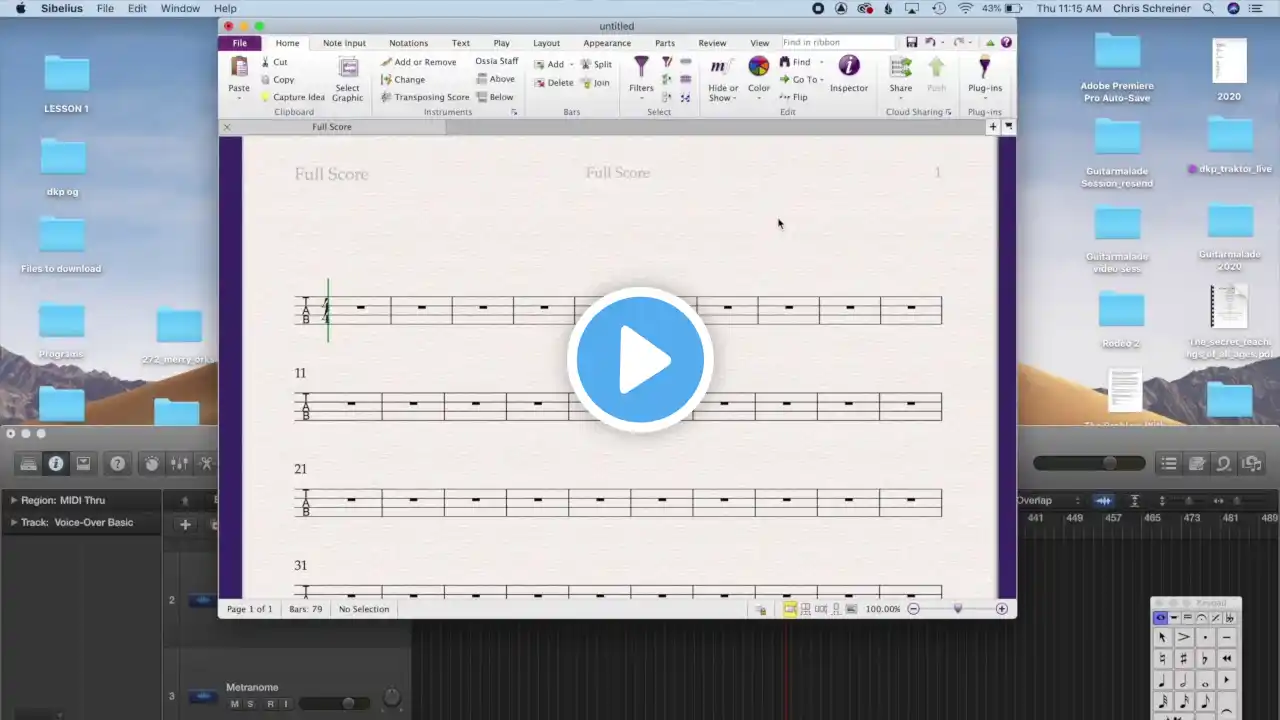
Task: Click the Inspector icon in ribbon
Action: coord(849,67)
